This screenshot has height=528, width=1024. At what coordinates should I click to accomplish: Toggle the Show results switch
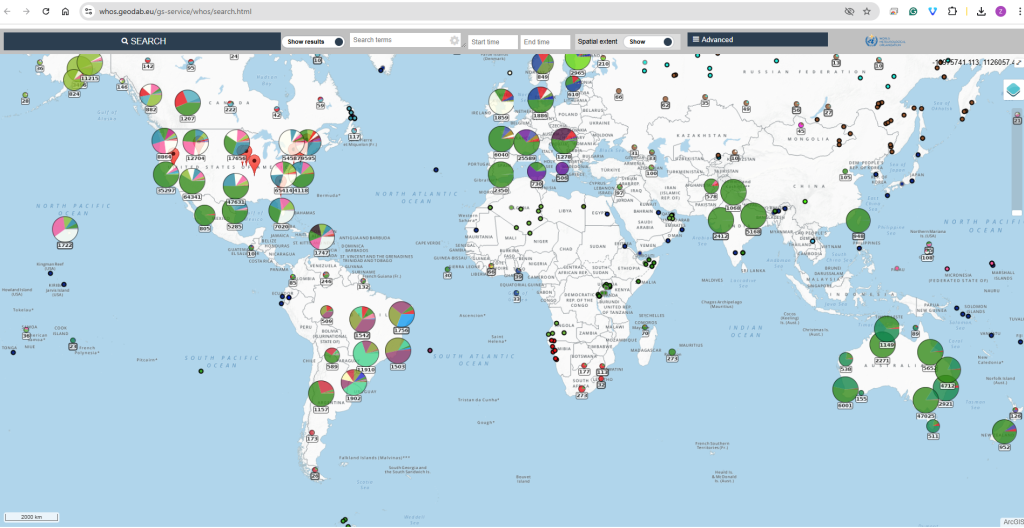pyautogui.click(x=338, y=41)
